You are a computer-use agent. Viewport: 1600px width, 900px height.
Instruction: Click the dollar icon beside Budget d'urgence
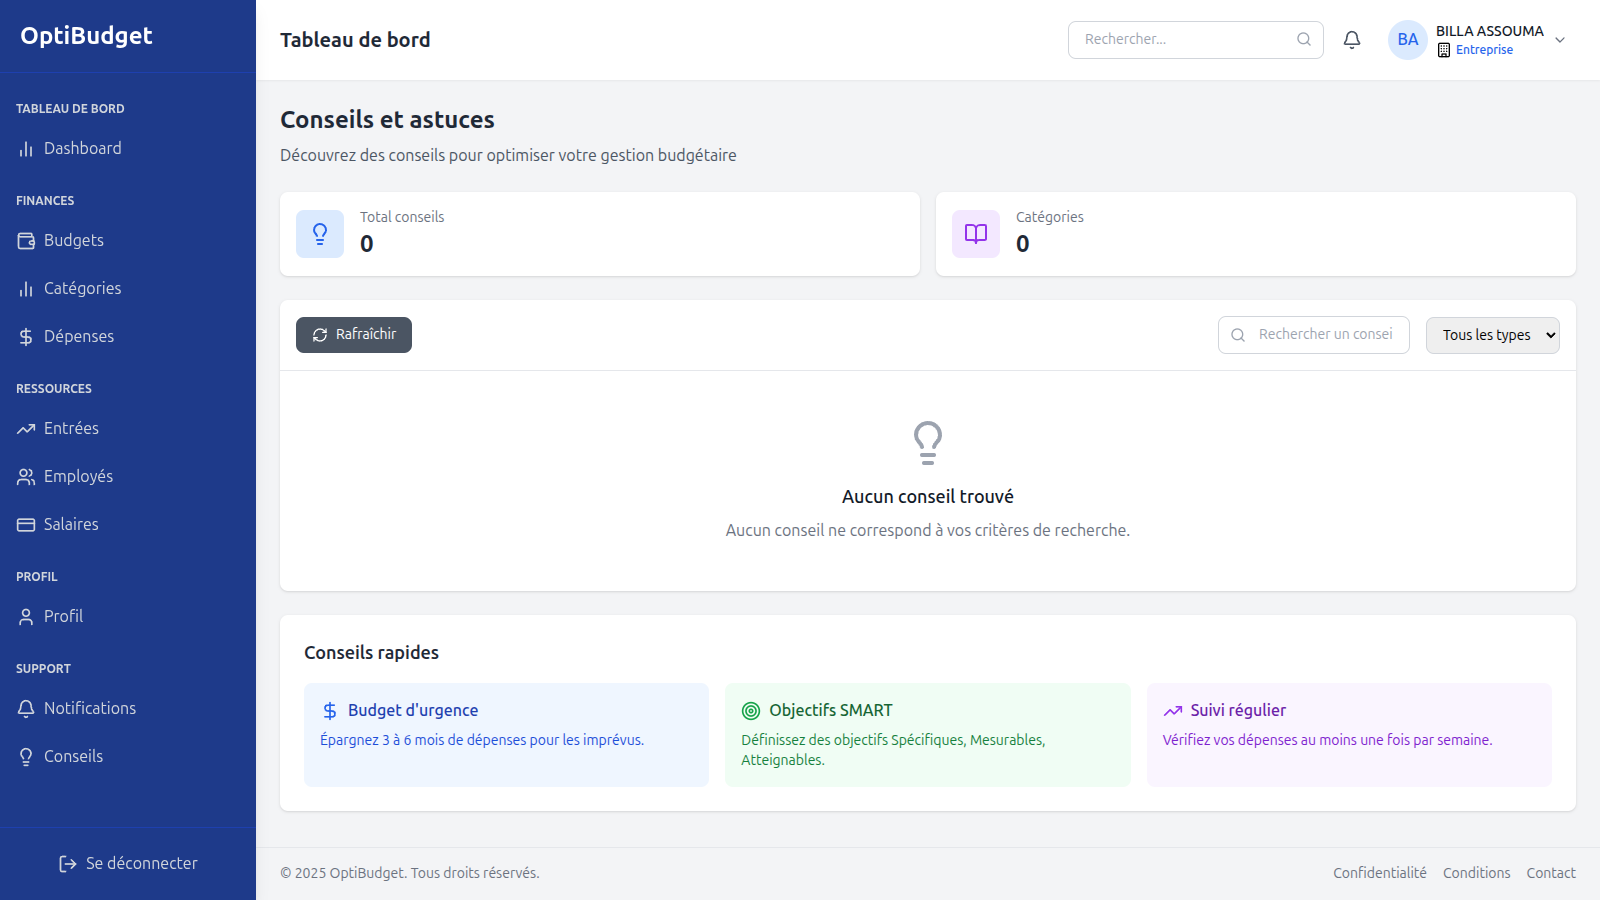coord(330,711)
